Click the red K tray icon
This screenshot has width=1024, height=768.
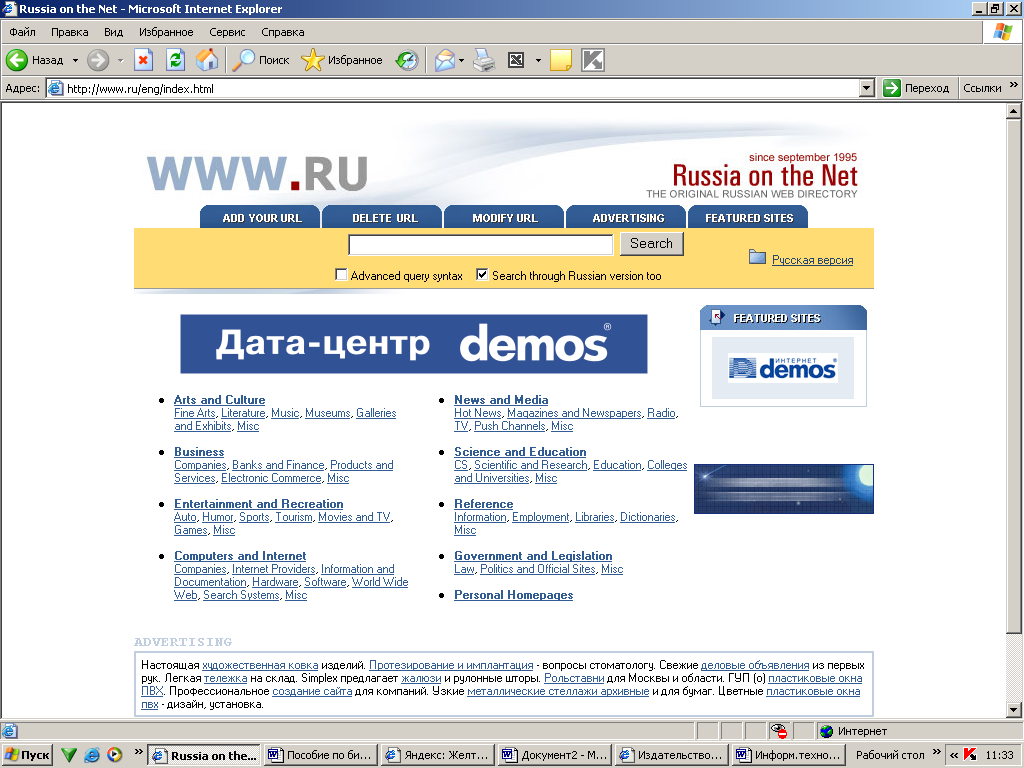(970, 755)
